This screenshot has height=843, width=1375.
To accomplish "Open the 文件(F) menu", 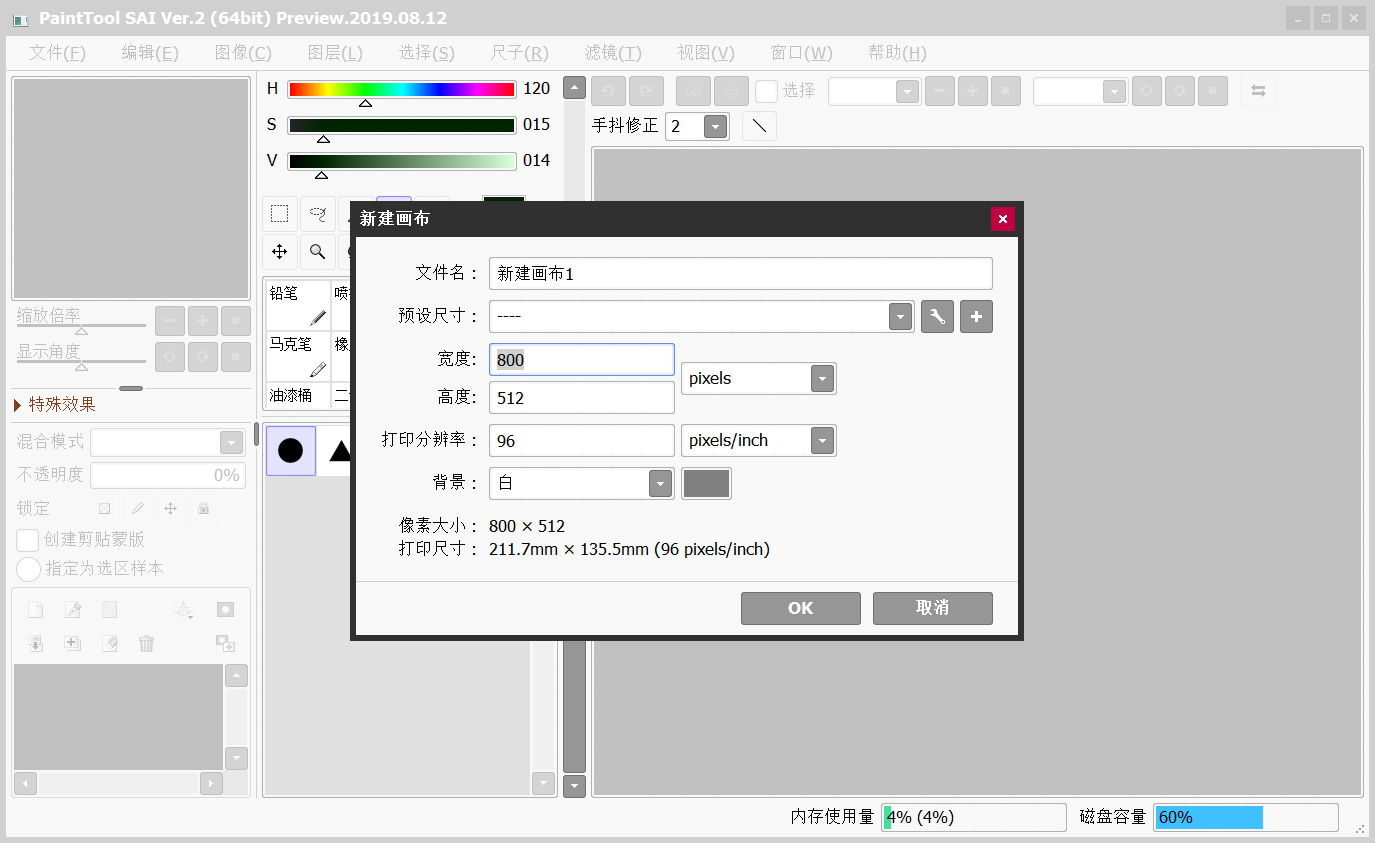I will pyautogui.click(x=58, y=53).
